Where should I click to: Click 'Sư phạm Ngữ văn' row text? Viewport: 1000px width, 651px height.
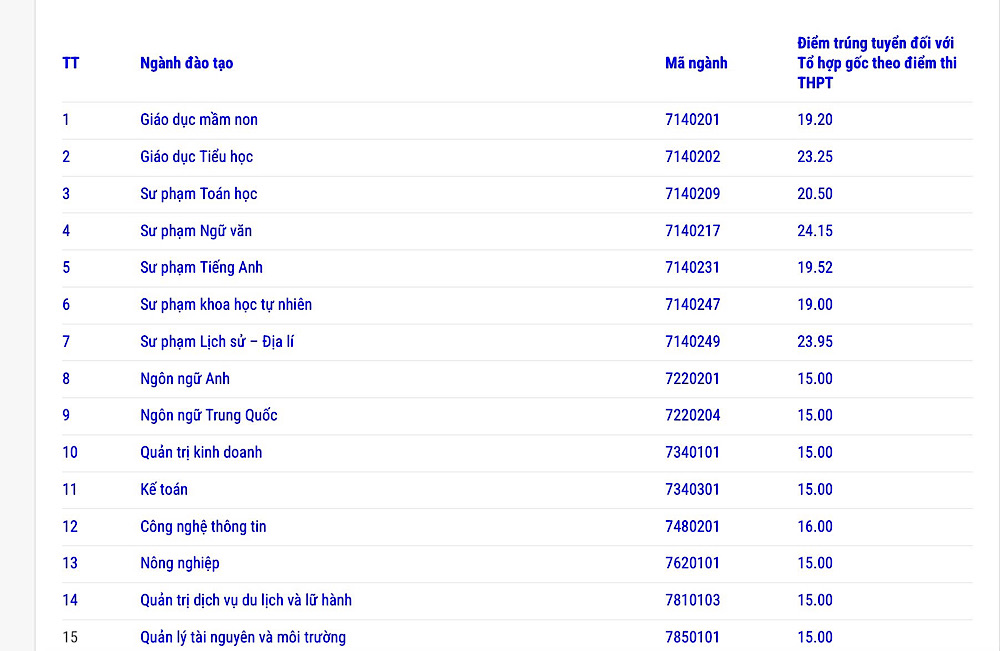(x=196, y=231)
